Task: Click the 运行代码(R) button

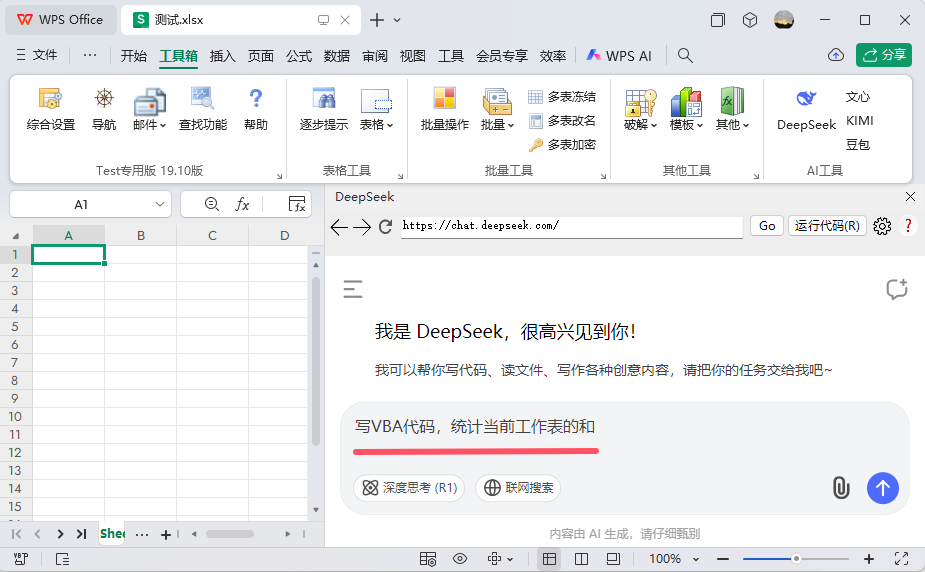Action: (826, 226)
